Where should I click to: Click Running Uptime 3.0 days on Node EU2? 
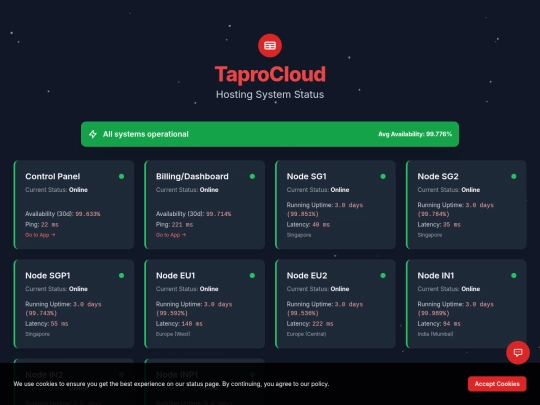(325, 309)
